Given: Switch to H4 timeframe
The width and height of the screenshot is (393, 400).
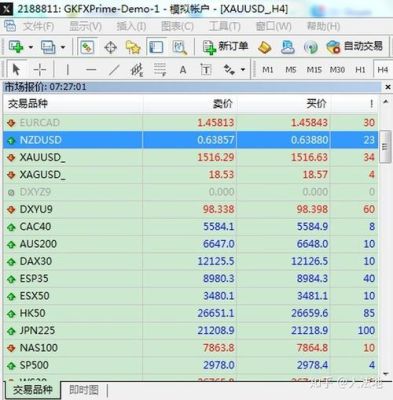Looking at the screenshot, I should [382, 70].
